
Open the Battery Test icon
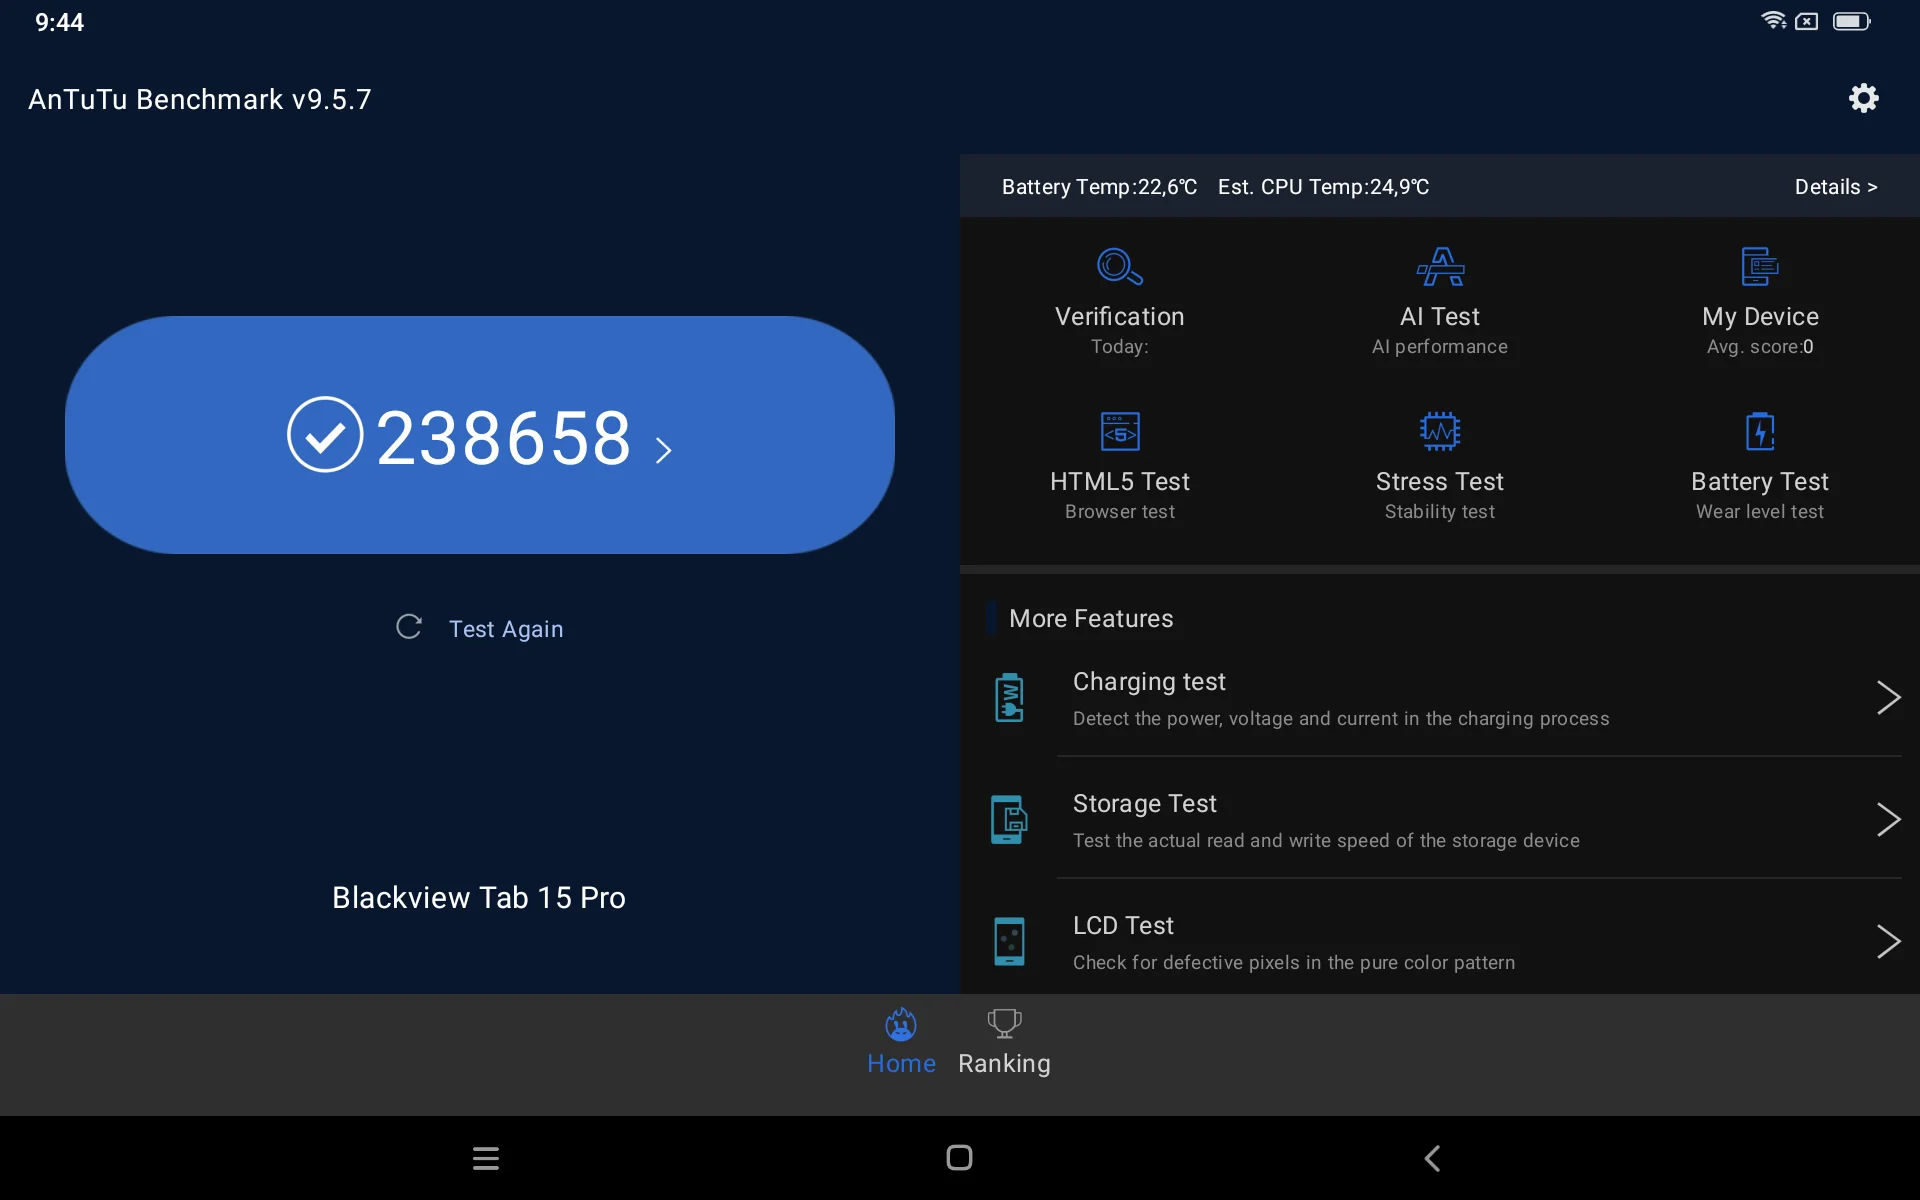[x=1759, y=432]
